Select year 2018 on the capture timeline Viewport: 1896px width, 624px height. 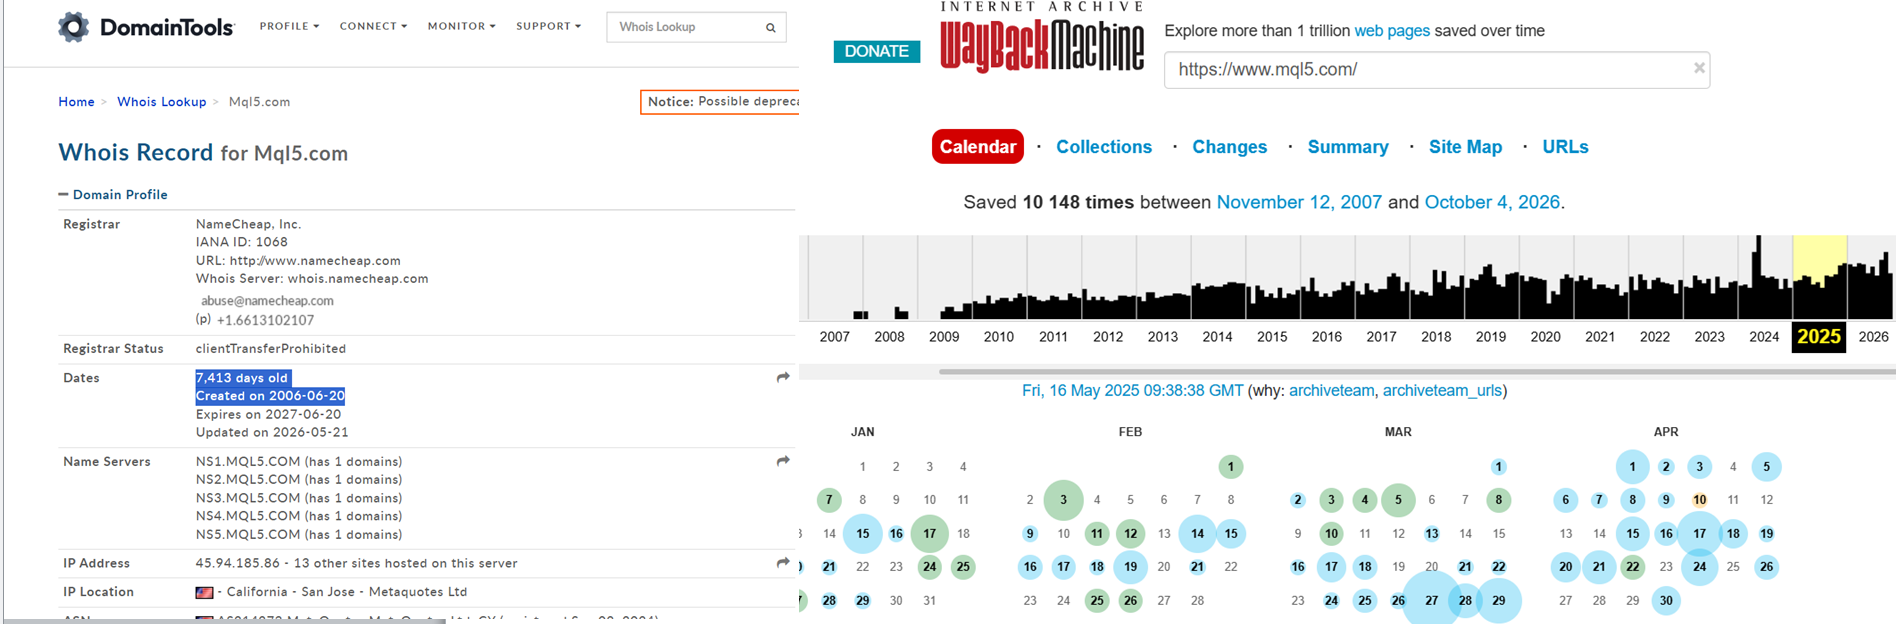pos(1436,336)
